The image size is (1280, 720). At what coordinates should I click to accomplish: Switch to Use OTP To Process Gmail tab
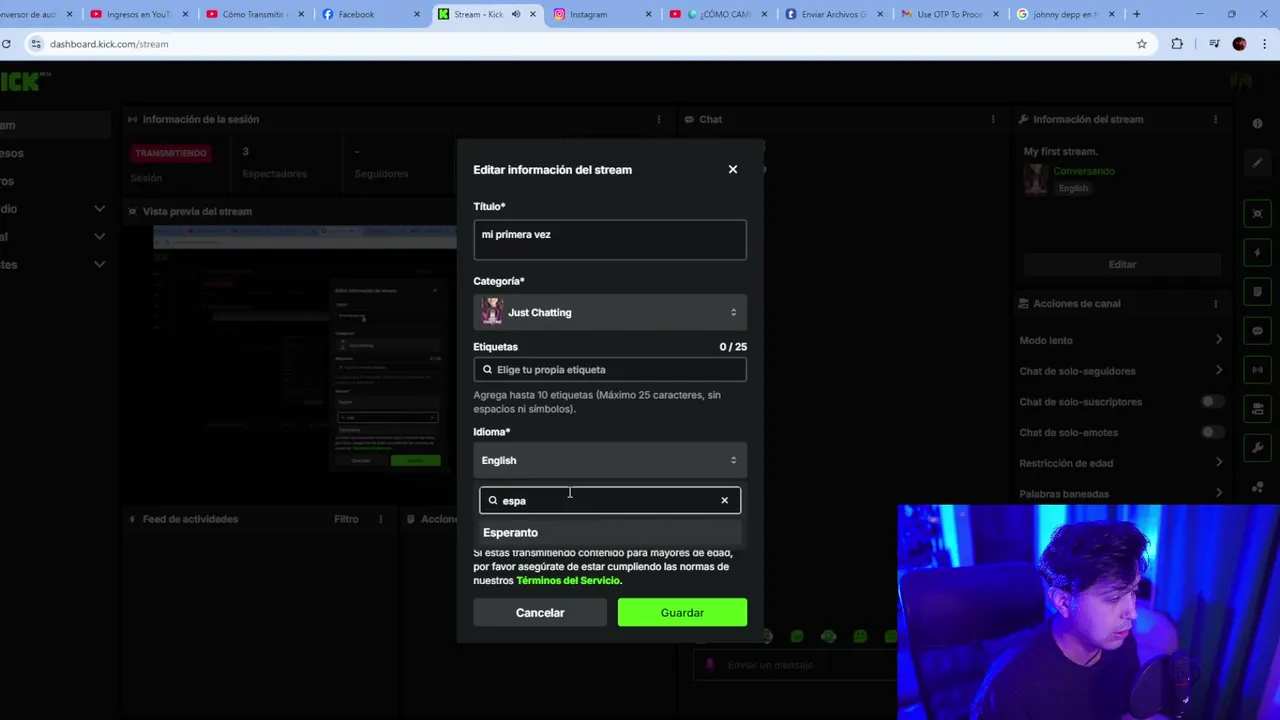click(950, 14)
